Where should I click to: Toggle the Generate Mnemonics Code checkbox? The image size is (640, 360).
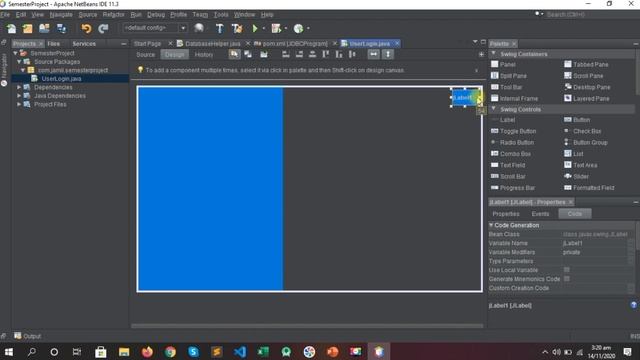click(567, 279)
